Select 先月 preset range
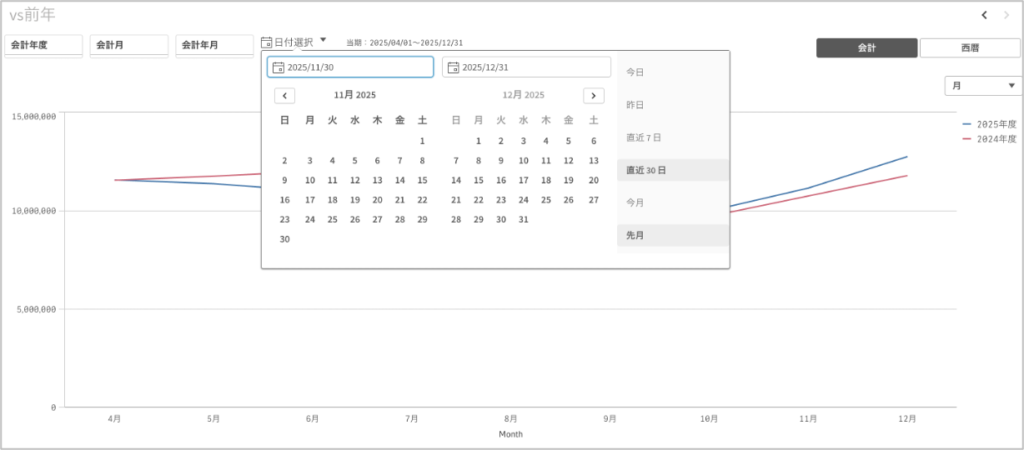 (x=672, y=235)
